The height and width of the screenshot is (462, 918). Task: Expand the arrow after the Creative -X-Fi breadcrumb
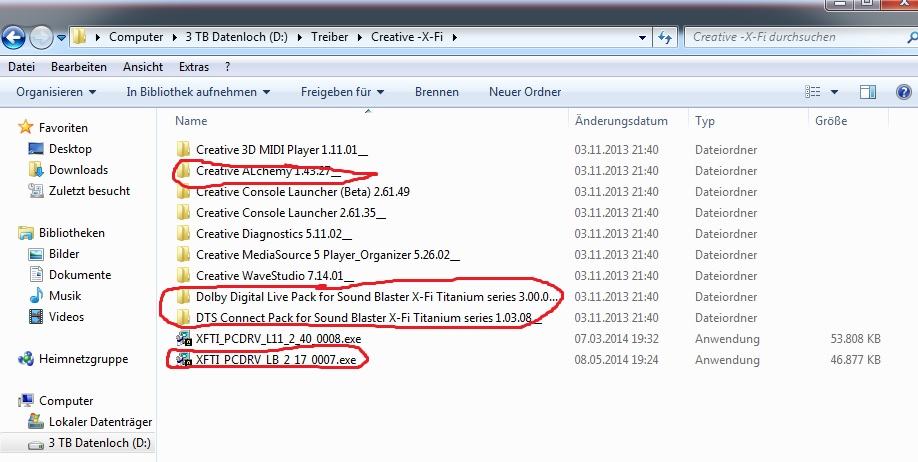454,37
